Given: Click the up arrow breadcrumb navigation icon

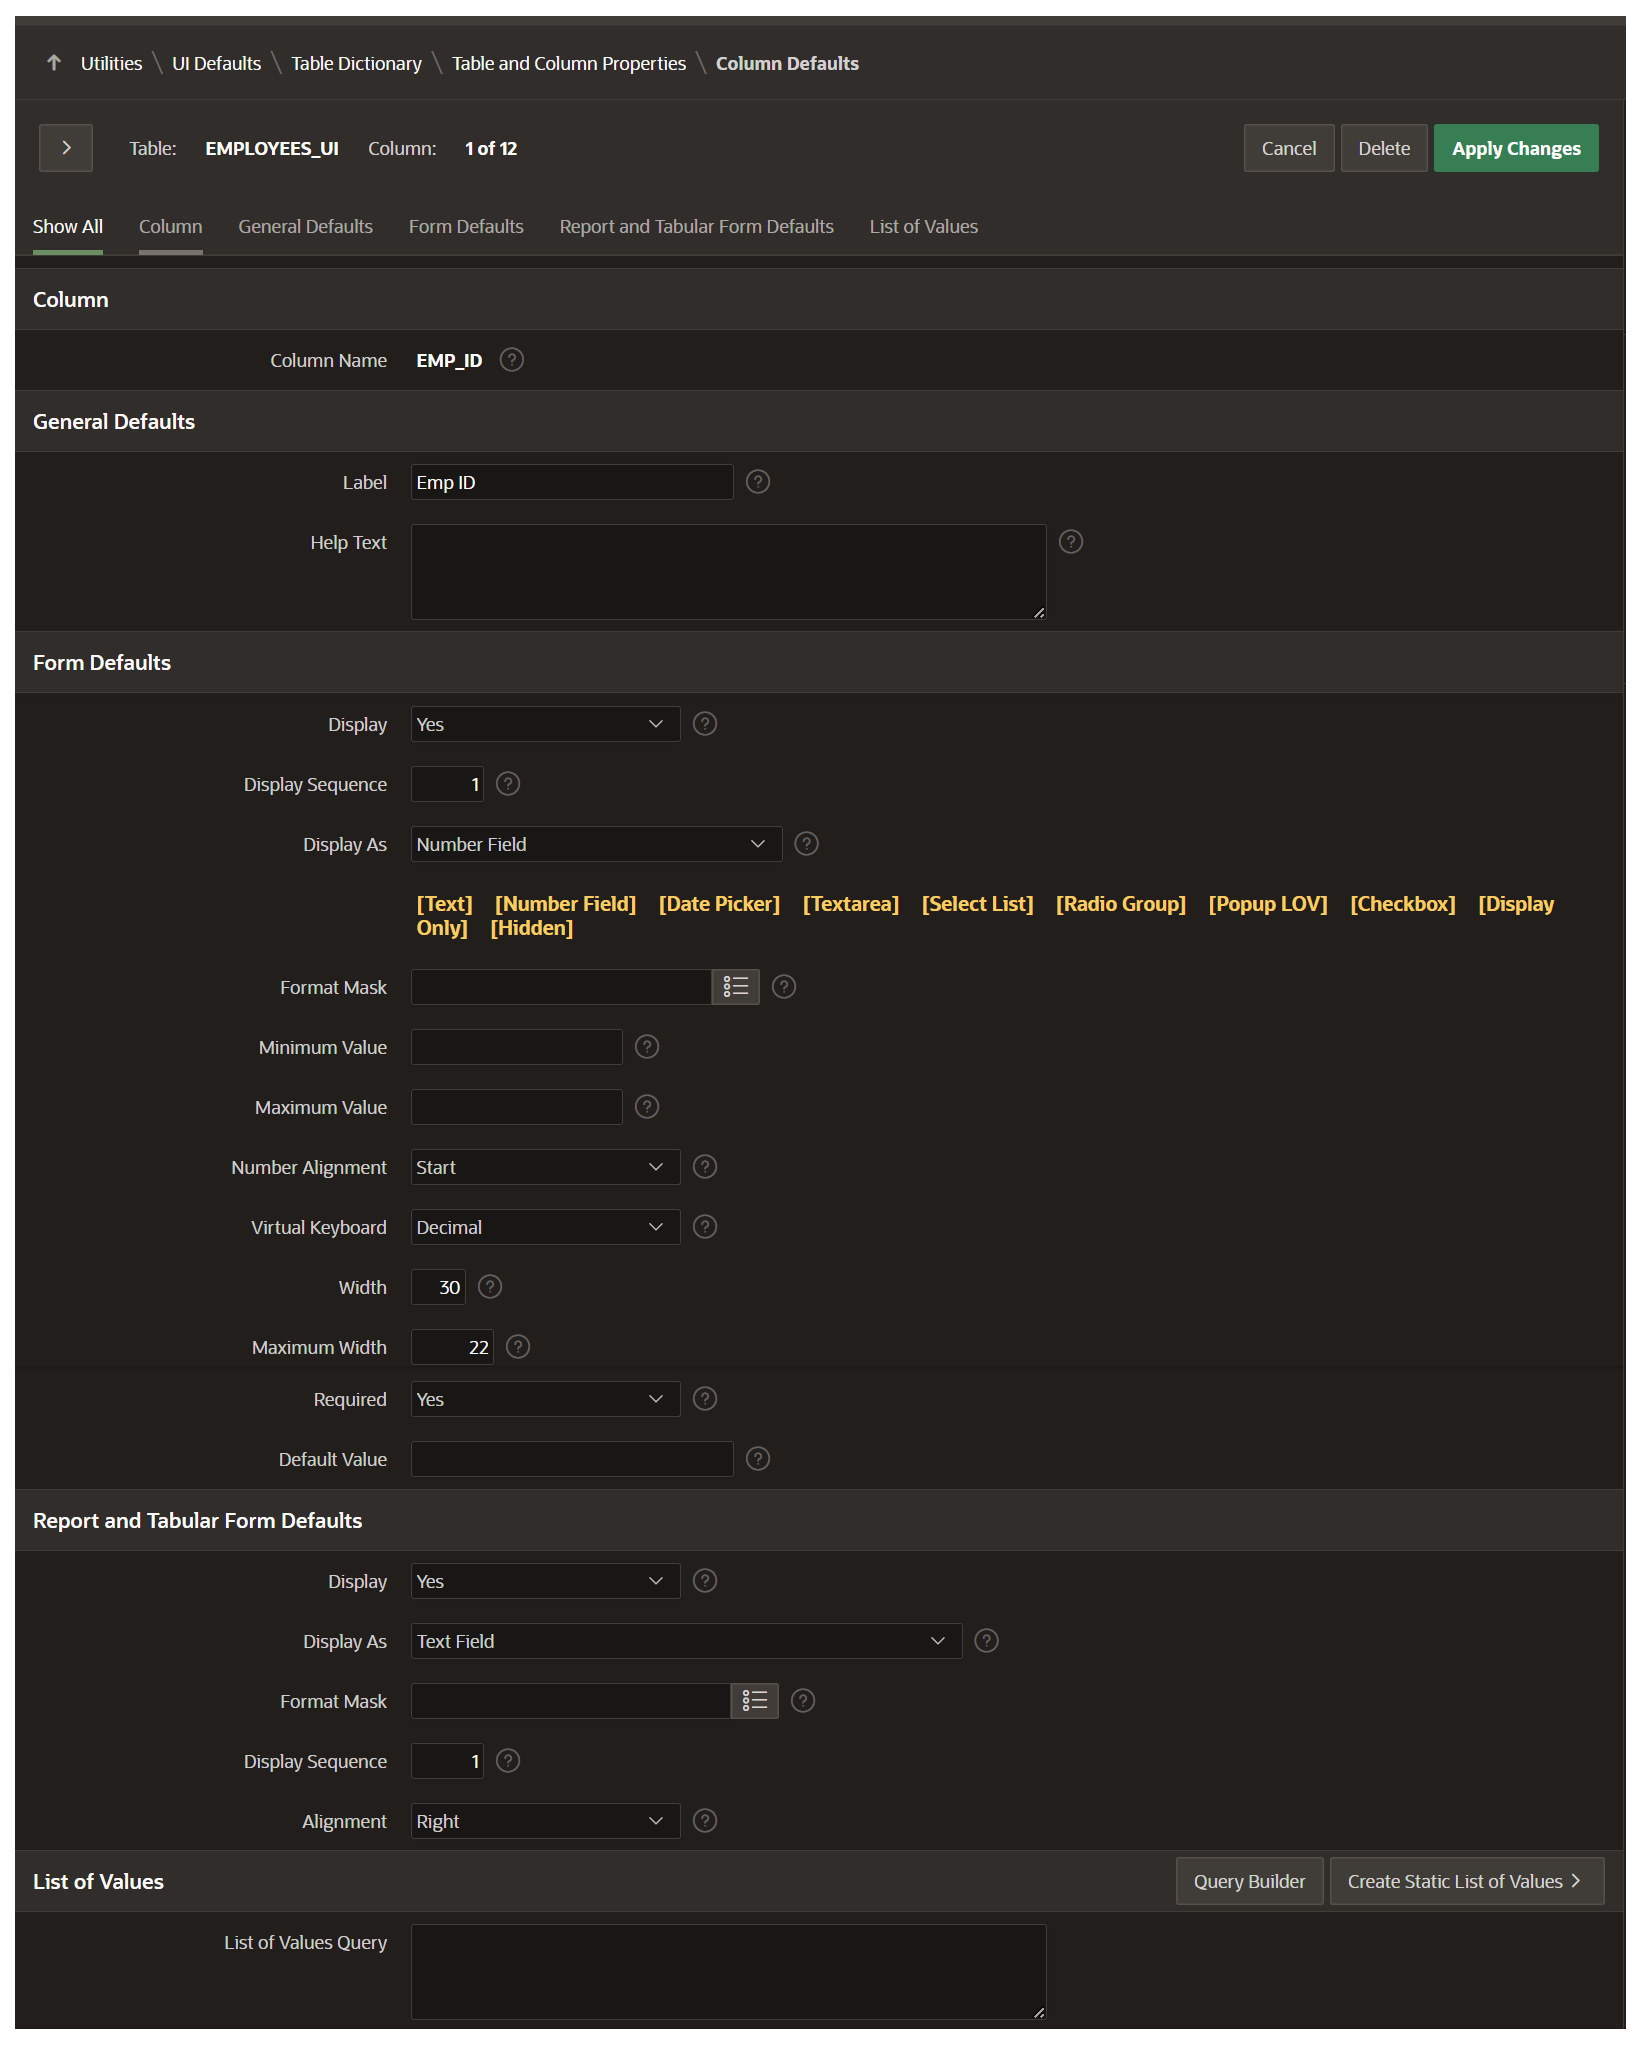Looking at the screenshot, I should coord(53,62).
